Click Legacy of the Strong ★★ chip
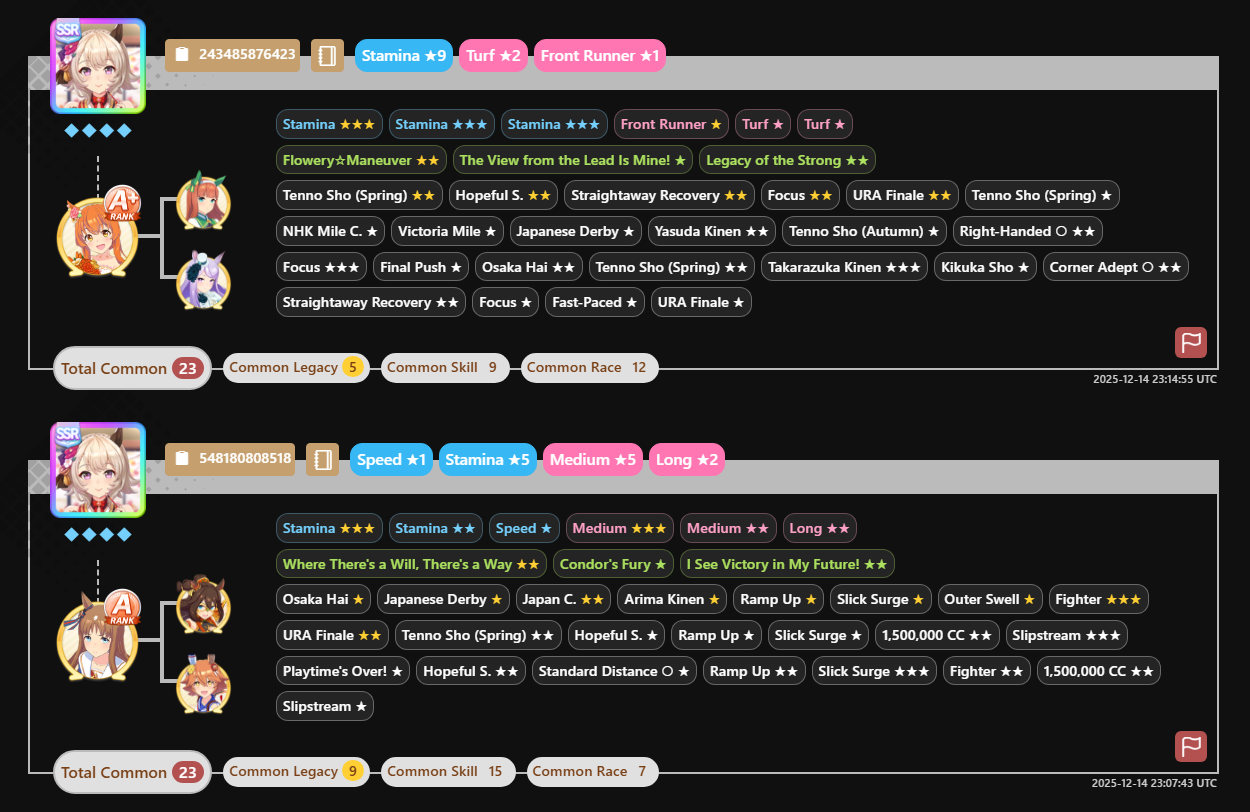This screenshot has height=812, width=1250. (x=787, y=160)
